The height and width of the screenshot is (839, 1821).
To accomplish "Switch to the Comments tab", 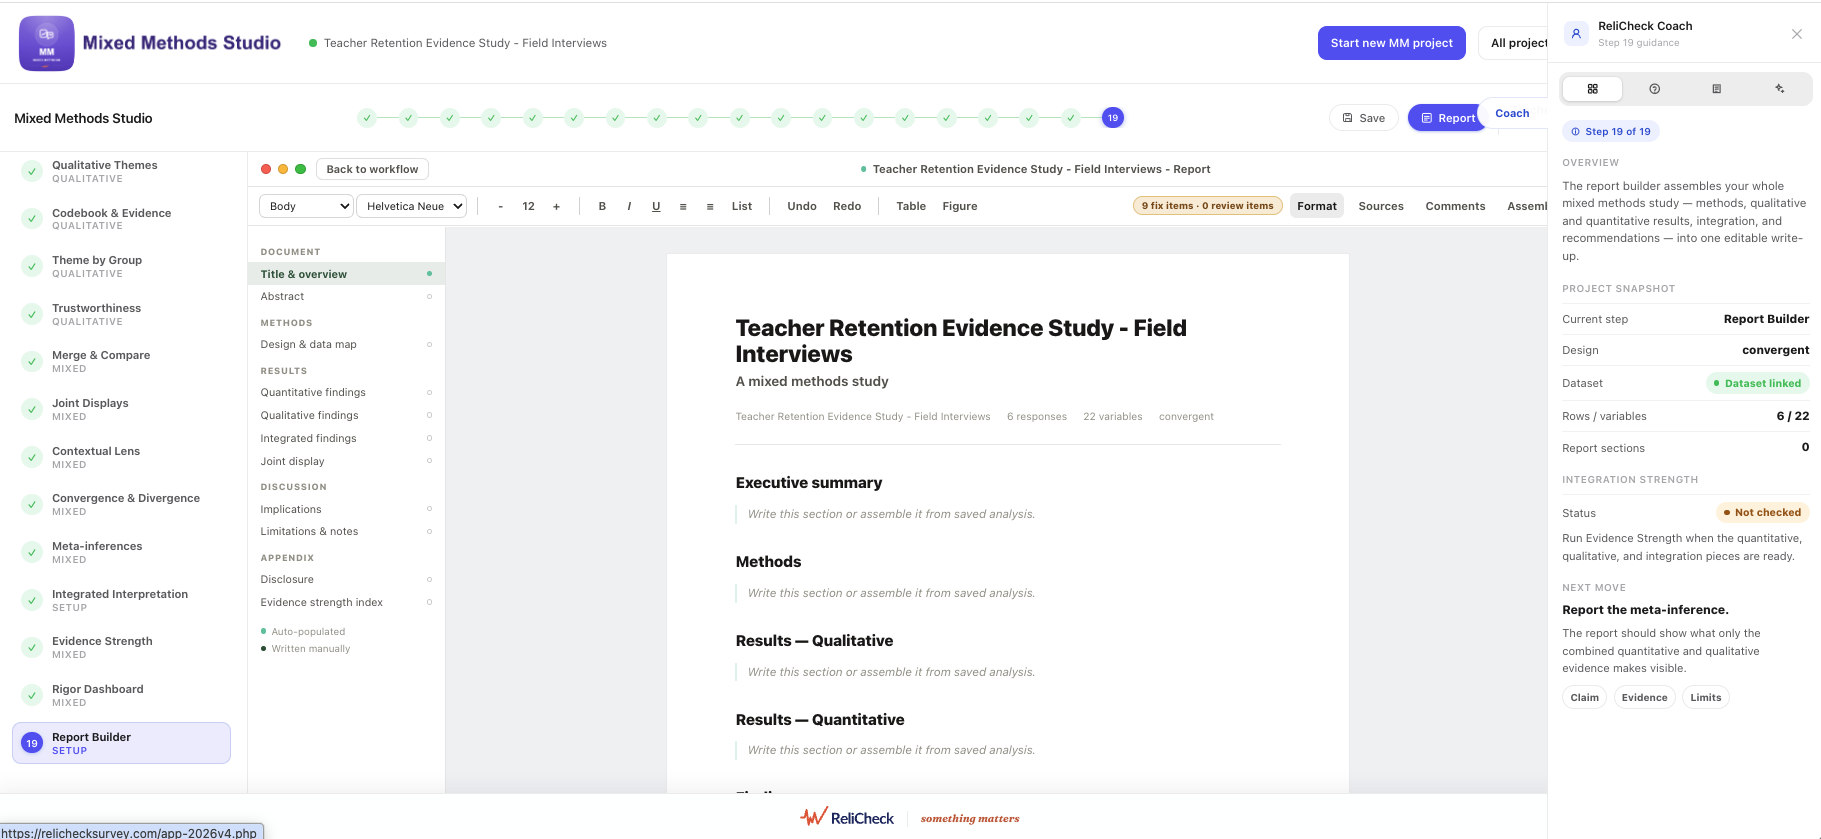I will click(1455, 206).
